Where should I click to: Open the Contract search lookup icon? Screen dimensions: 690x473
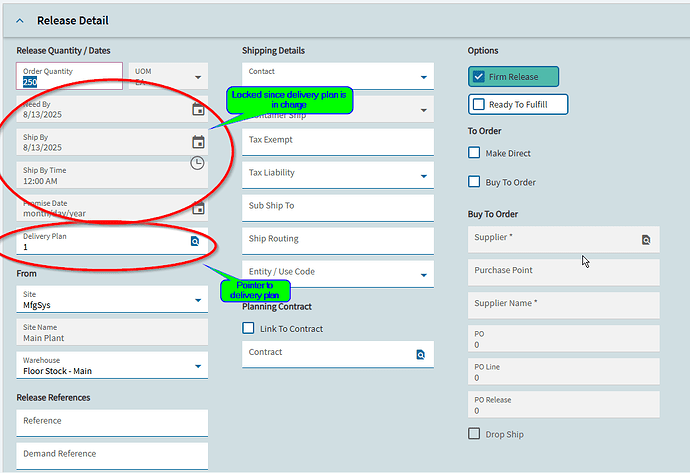click(x=420, y=355)
